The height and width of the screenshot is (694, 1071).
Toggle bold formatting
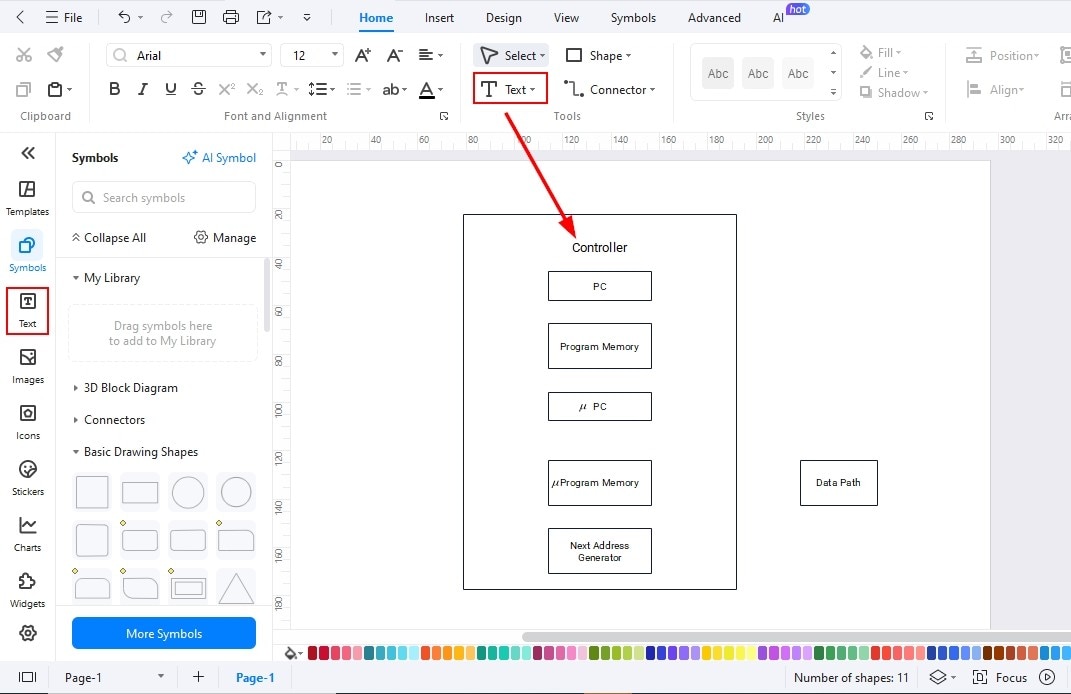pyautogui.click(x=114, y=88)
